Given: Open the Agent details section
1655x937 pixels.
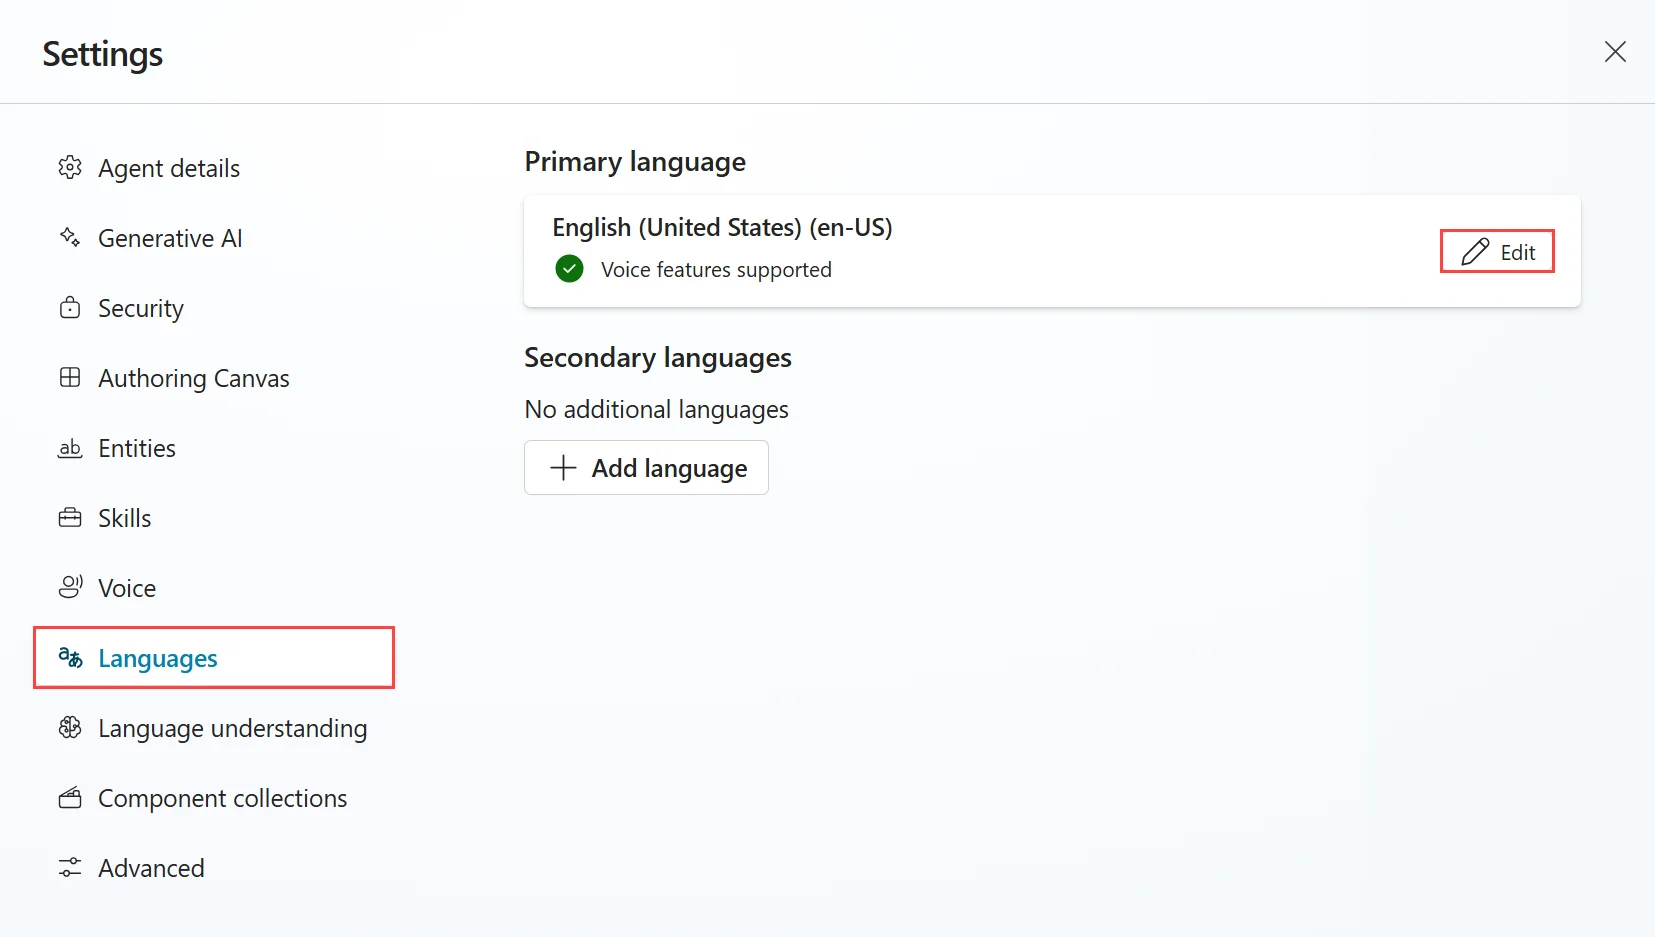Looking at the screenshot, I should [x=168, y=167].
